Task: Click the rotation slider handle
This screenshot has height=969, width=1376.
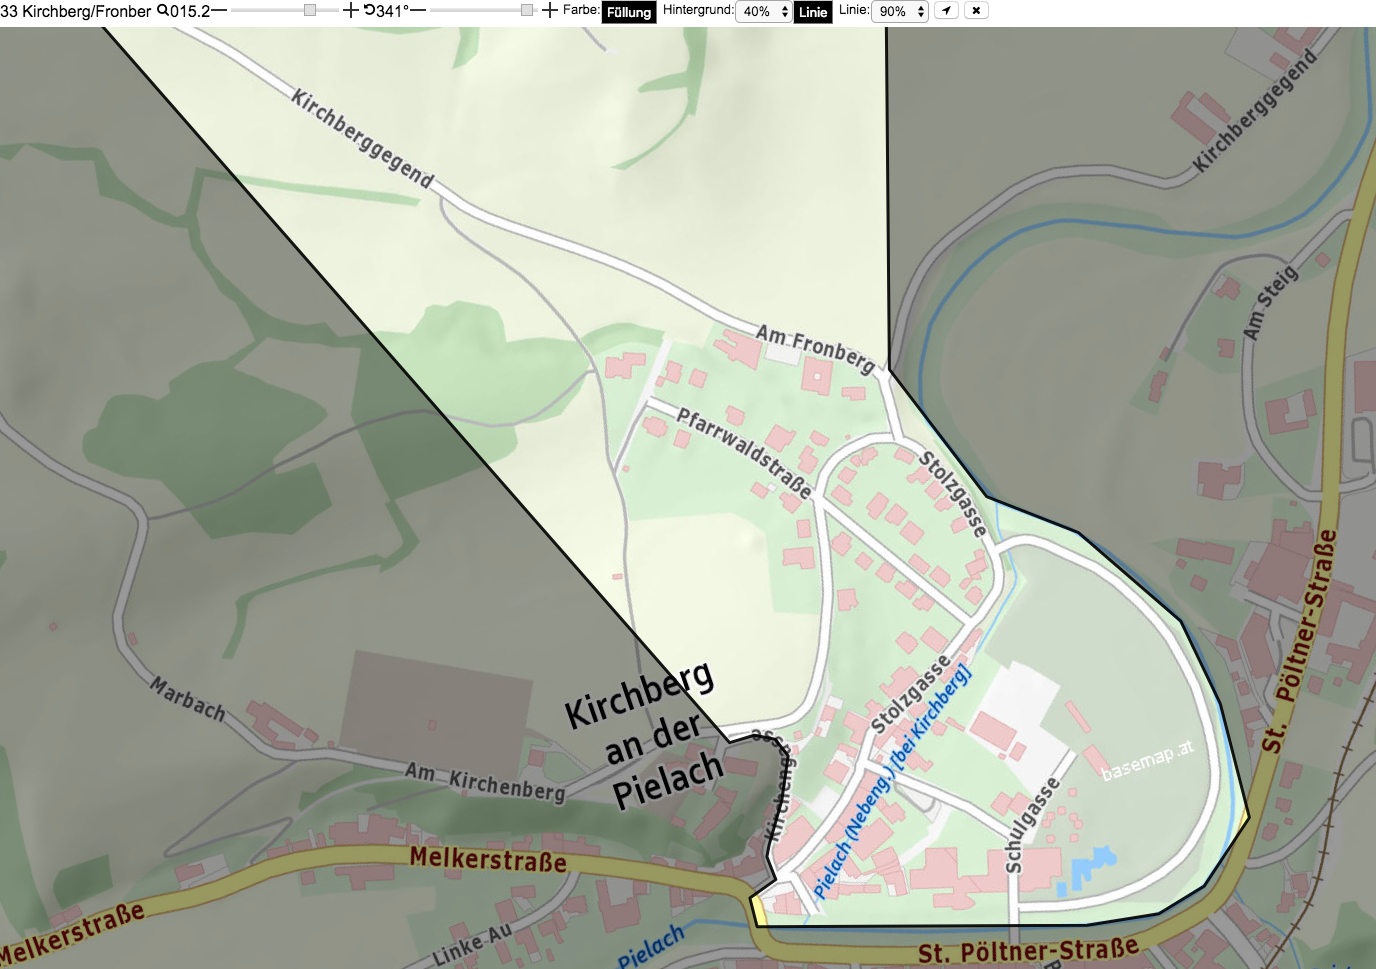Action: click(x=527, y=10)
